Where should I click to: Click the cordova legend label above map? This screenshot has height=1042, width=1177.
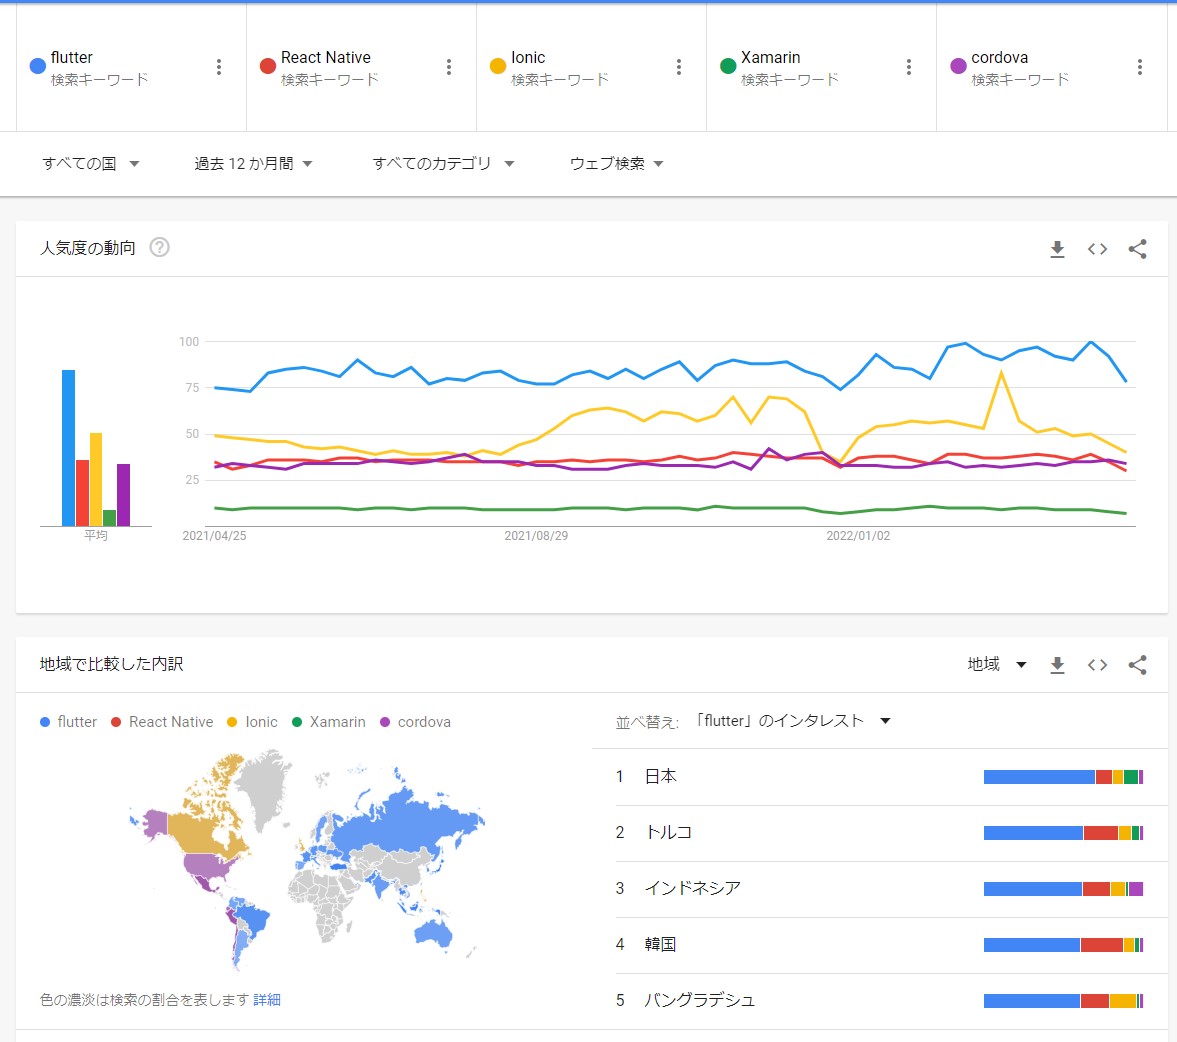(424, 721)
